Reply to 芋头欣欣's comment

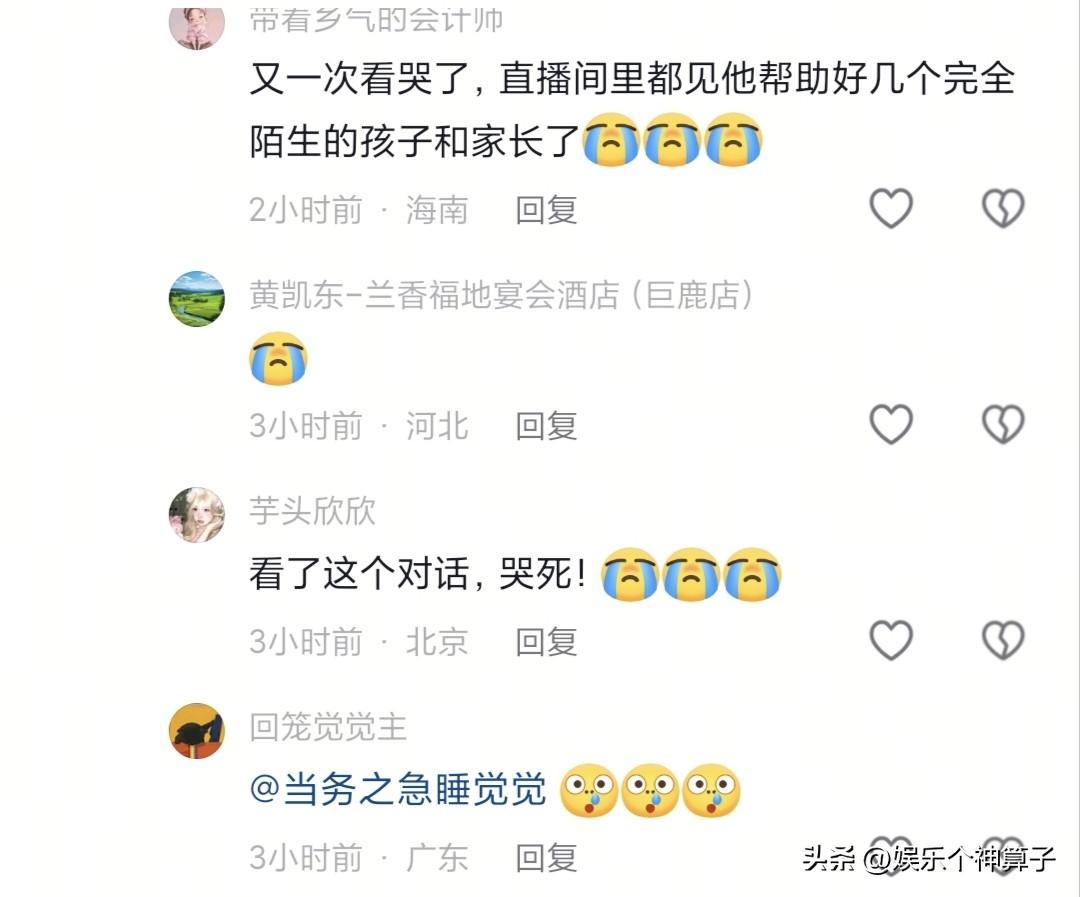tap(546, 641)
